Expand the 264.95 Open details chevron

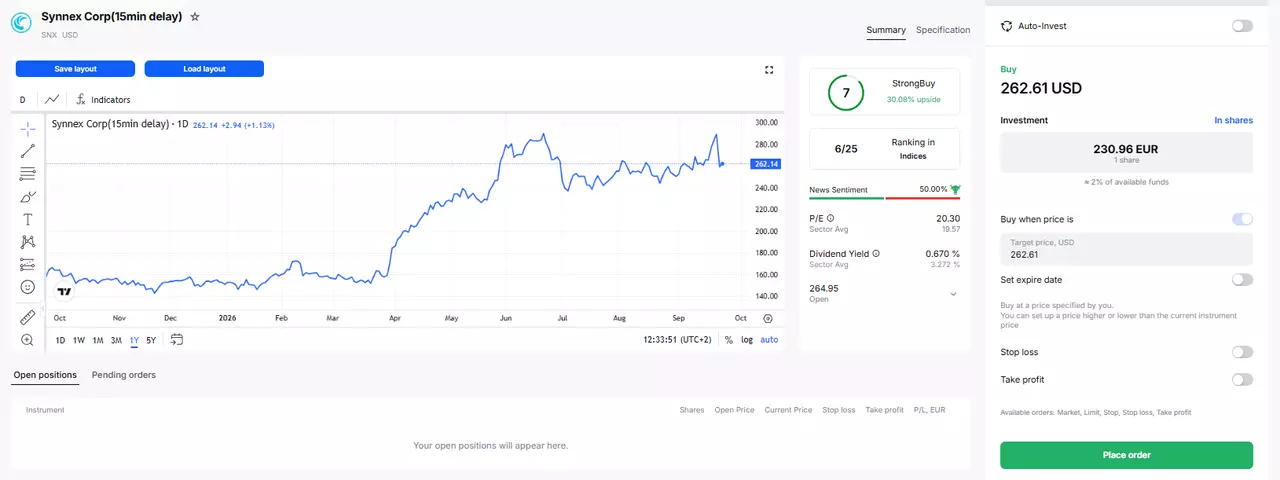coord(953,294)
